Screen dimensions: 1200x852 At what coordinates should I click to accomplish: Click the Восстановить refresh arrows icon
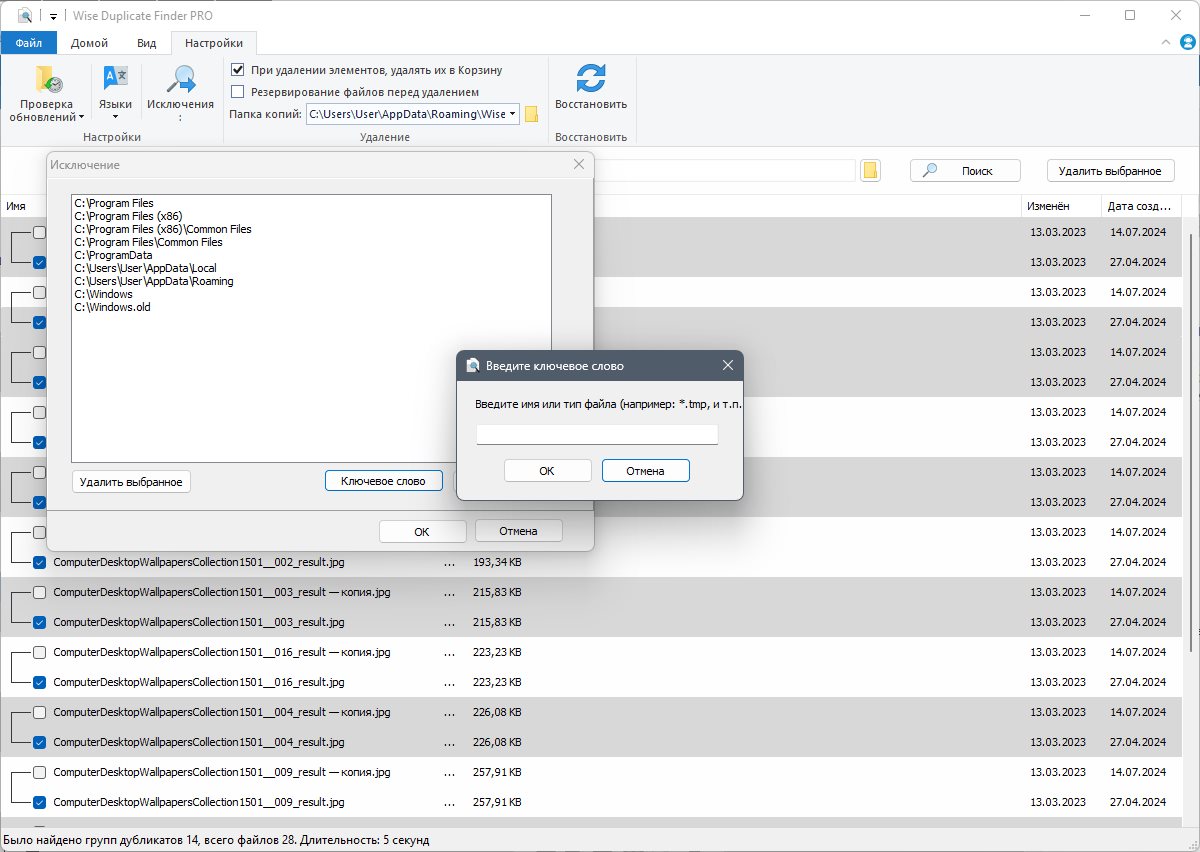click(591, 79)
